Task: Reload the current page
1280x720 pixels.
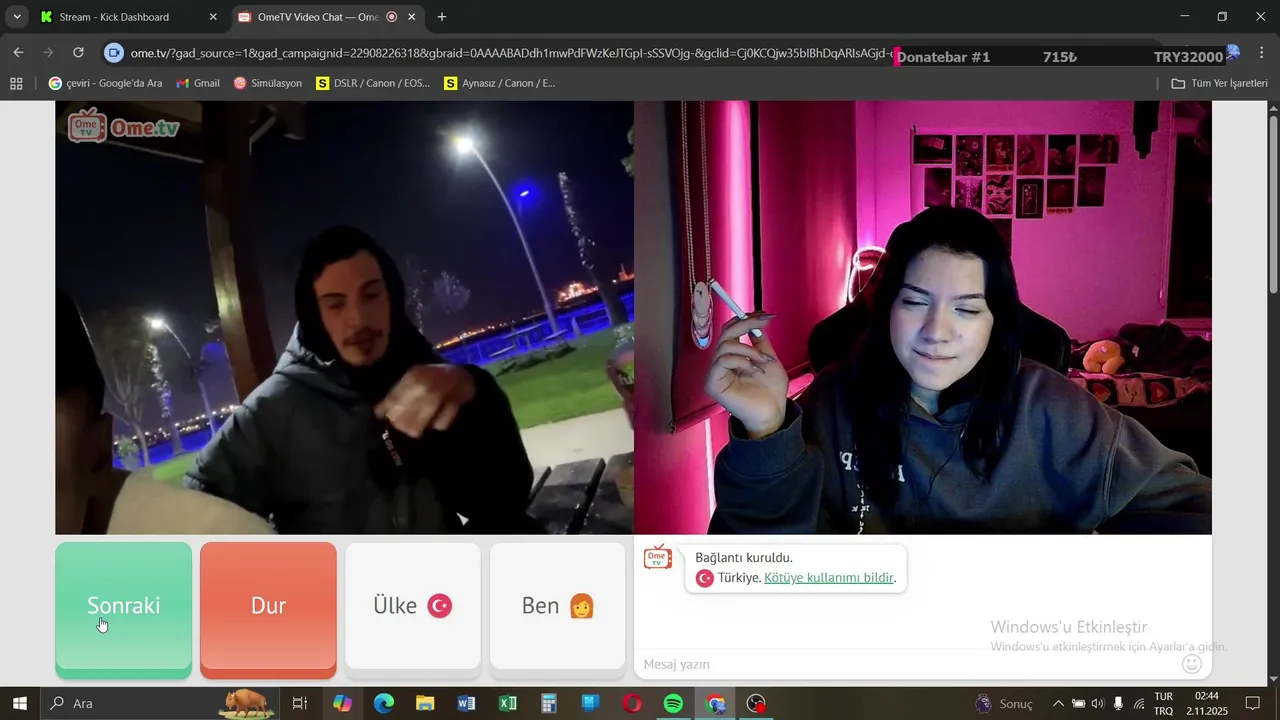Action: (x=78, y=53)
